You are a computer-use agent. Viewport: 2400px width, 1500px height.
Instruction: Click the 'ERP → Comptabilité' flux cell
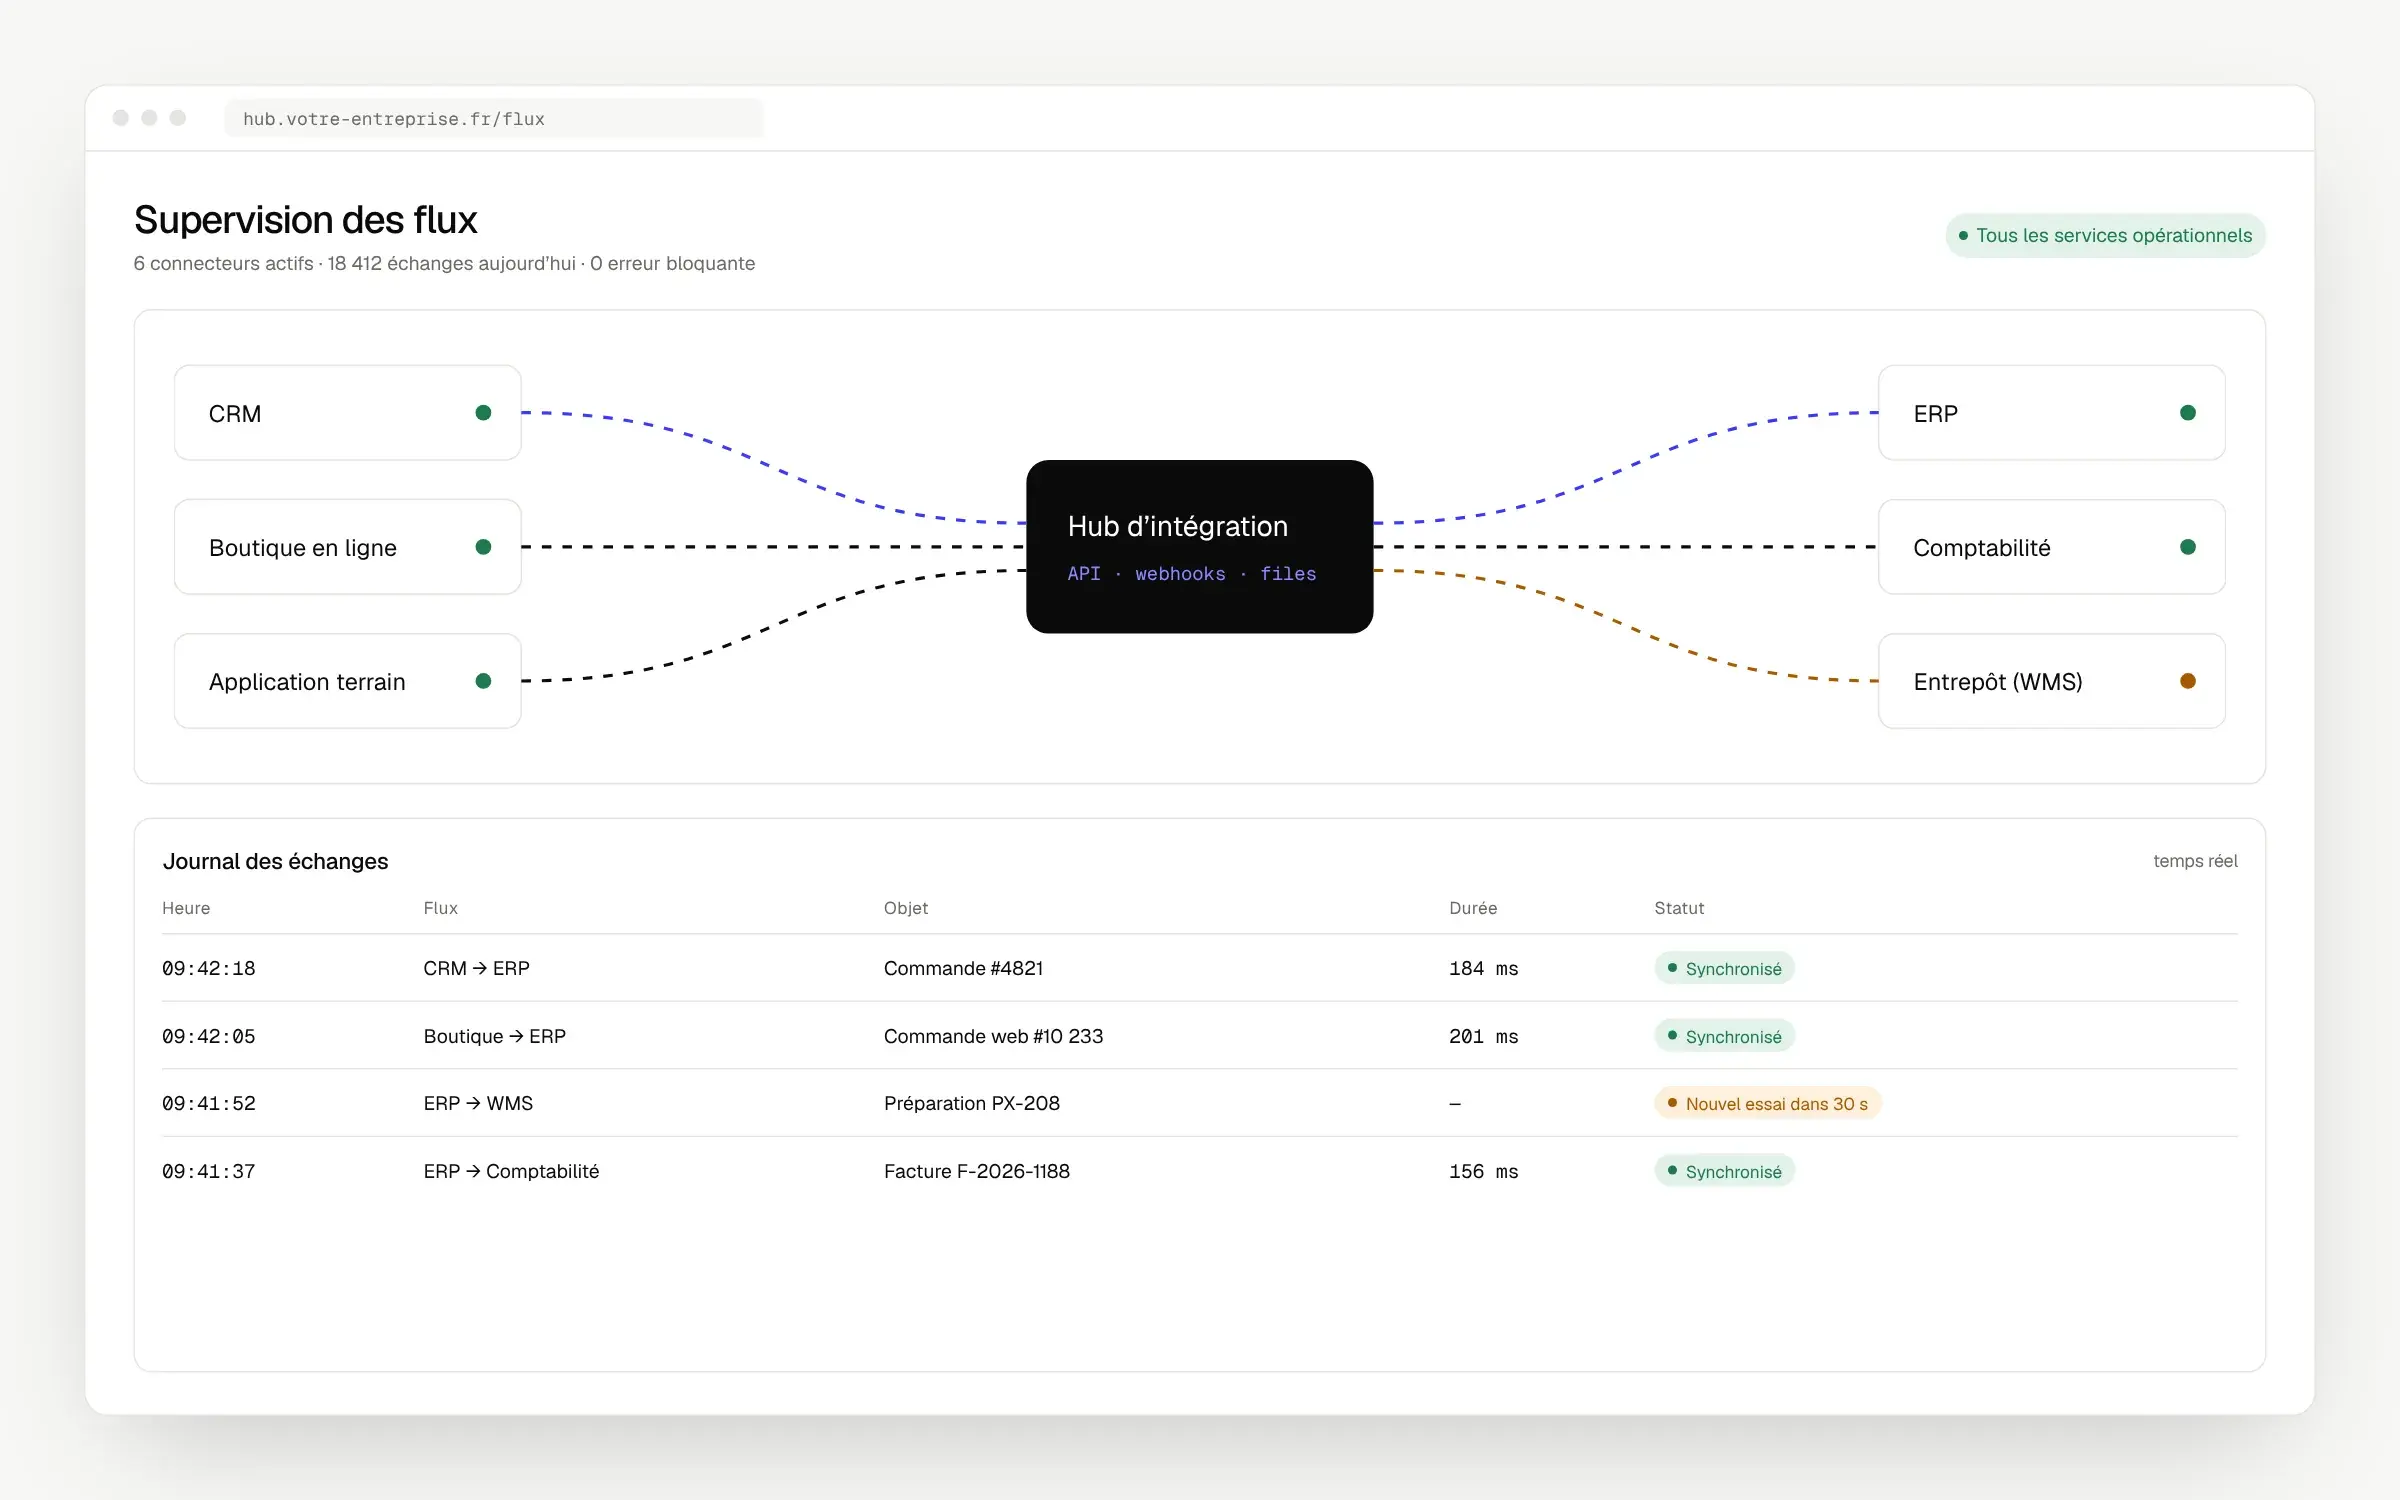pyautogui.click(x=511, y=1172)
